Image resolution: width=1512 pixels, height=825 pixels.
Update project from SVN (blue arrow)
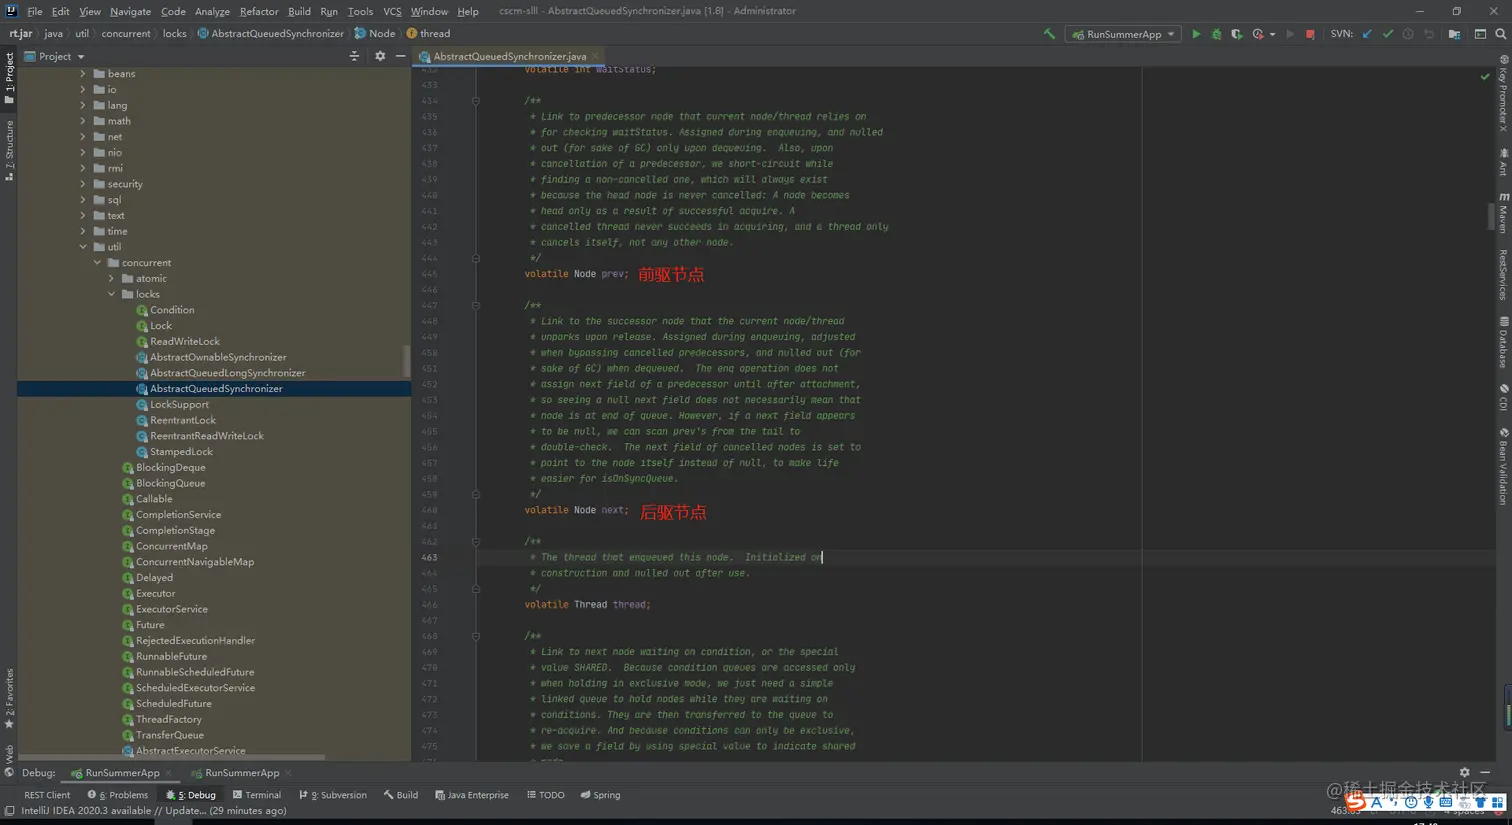[x=1367, y=34]
